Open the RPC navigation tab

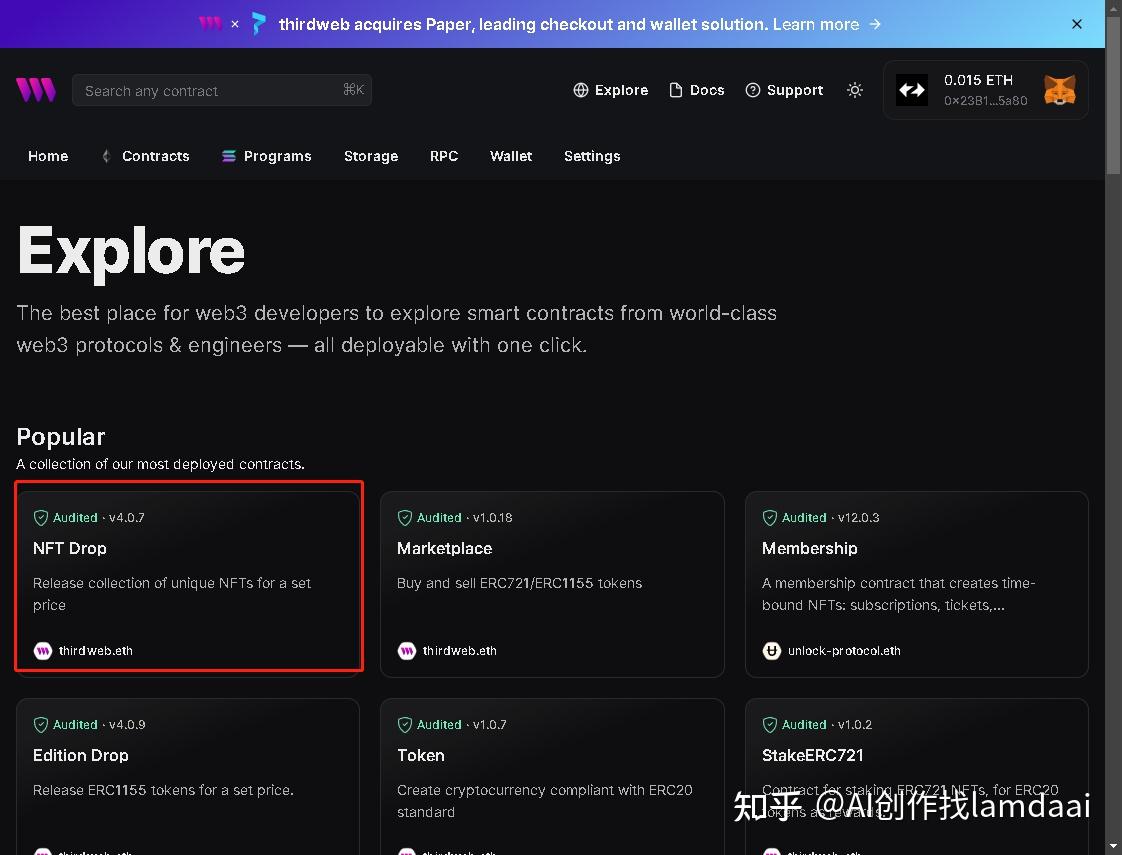tap(443, 156)
